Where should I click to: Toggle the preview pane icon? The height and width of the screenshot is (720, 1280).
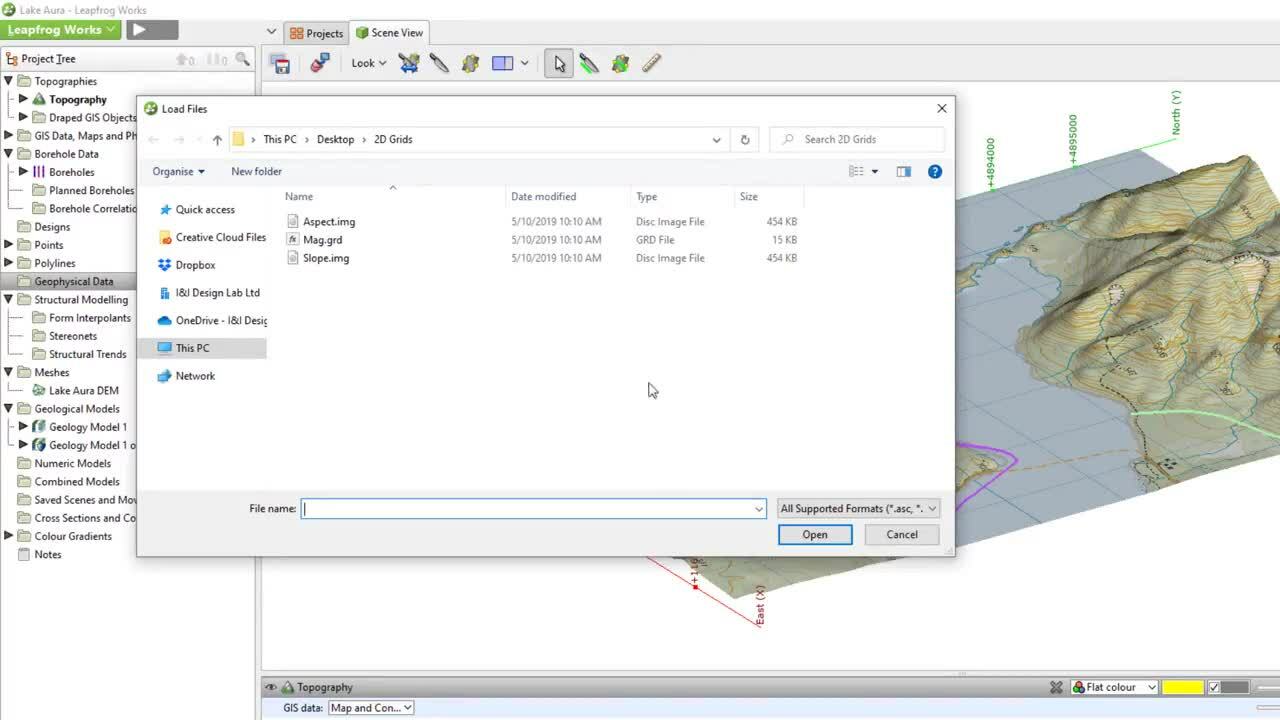point(904,171)
